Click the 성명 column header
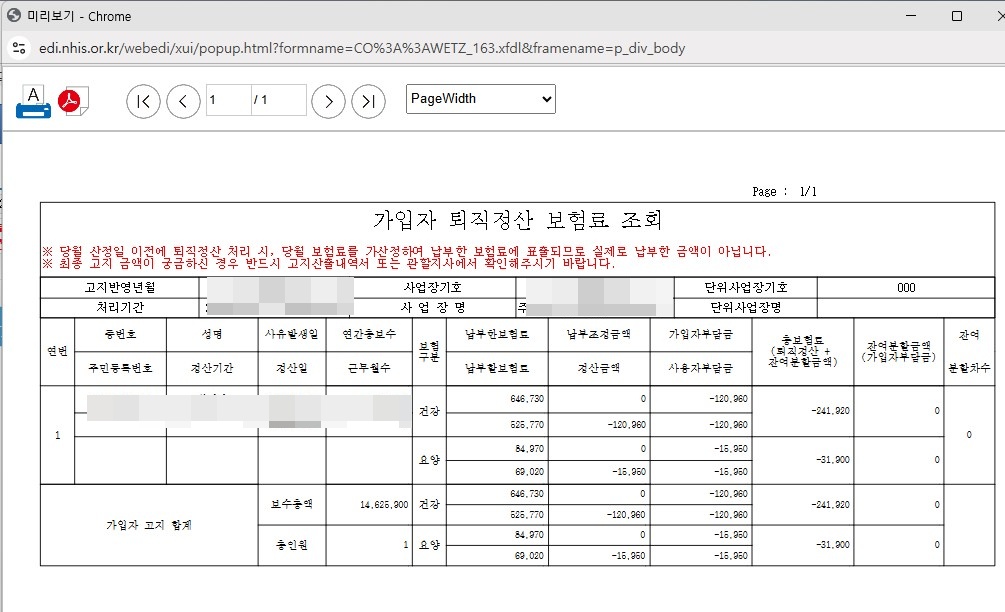 pos(212,334)
